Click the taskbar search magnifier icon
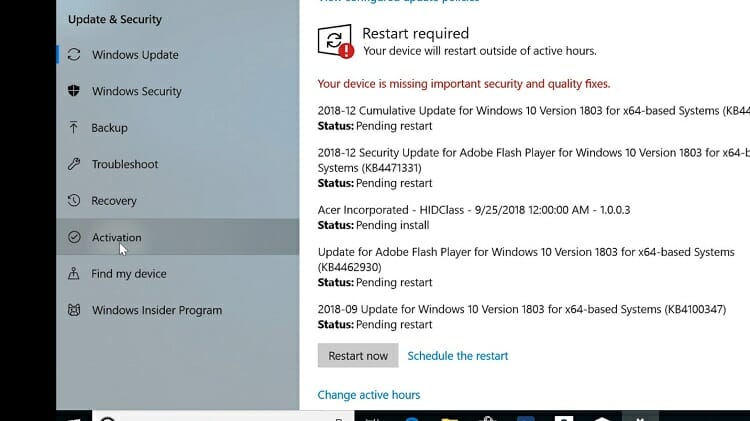The image size is (750, 421). click(x=108, y=418)
